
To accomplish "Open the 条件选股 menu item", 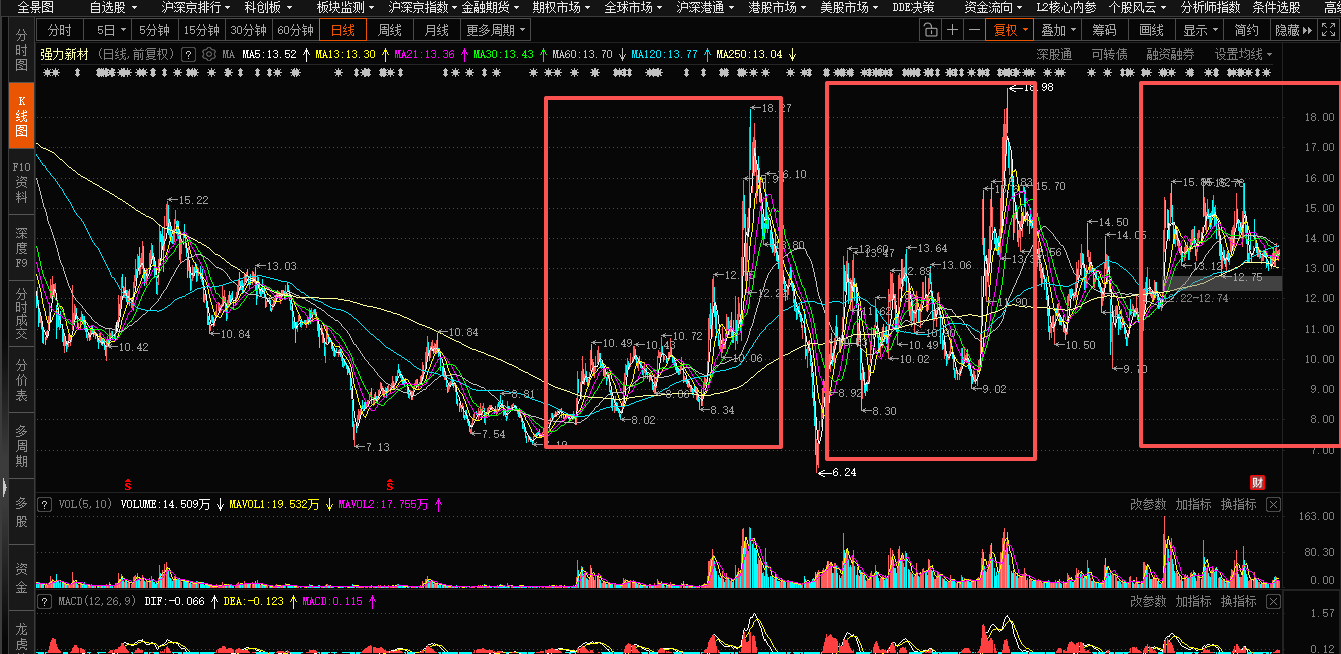I will (1276, 7).
